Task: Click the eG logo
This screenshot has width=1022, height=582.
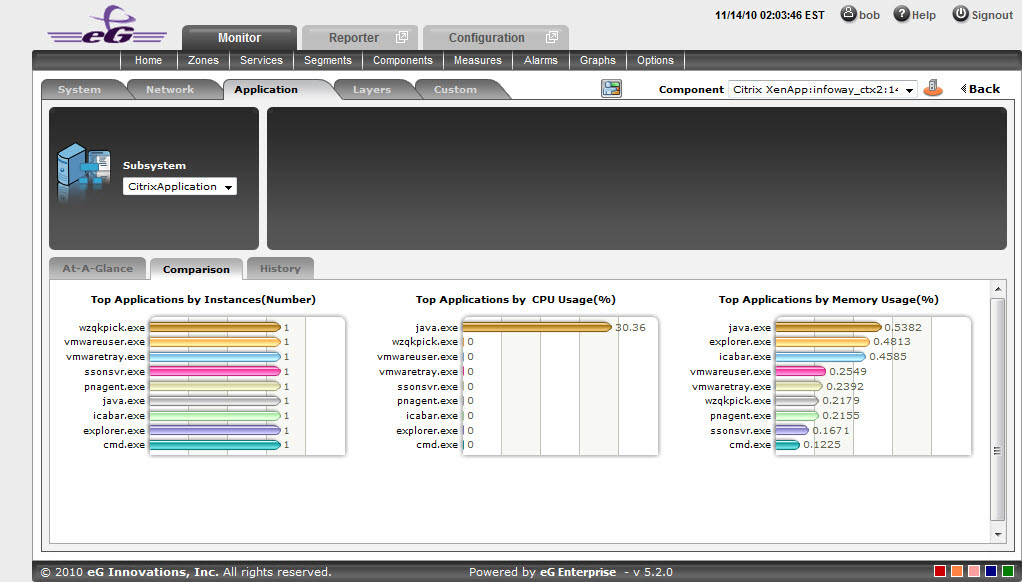Action: [107, 25]
